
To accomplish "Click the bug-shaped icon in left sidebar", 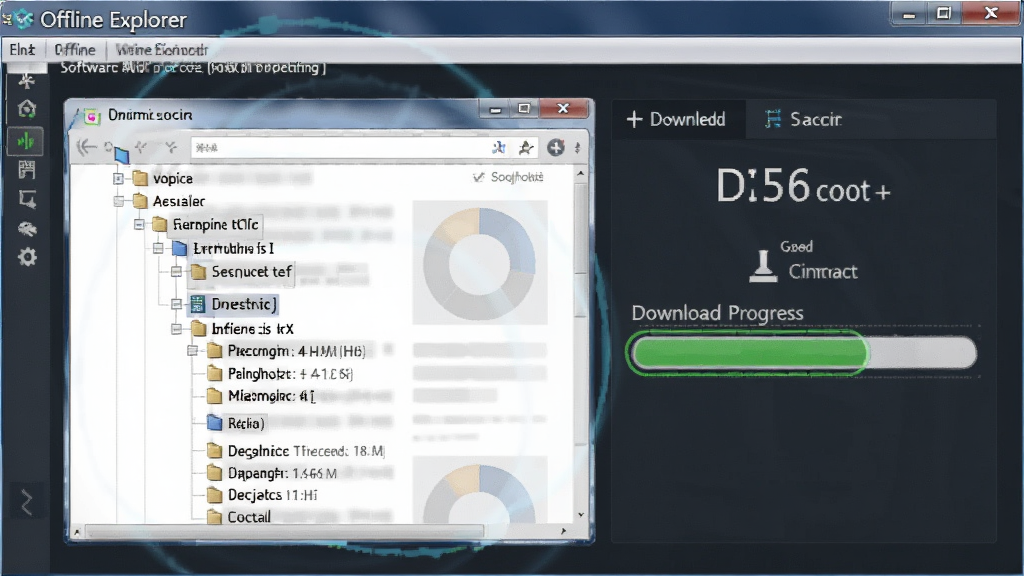I will [27, 229].
